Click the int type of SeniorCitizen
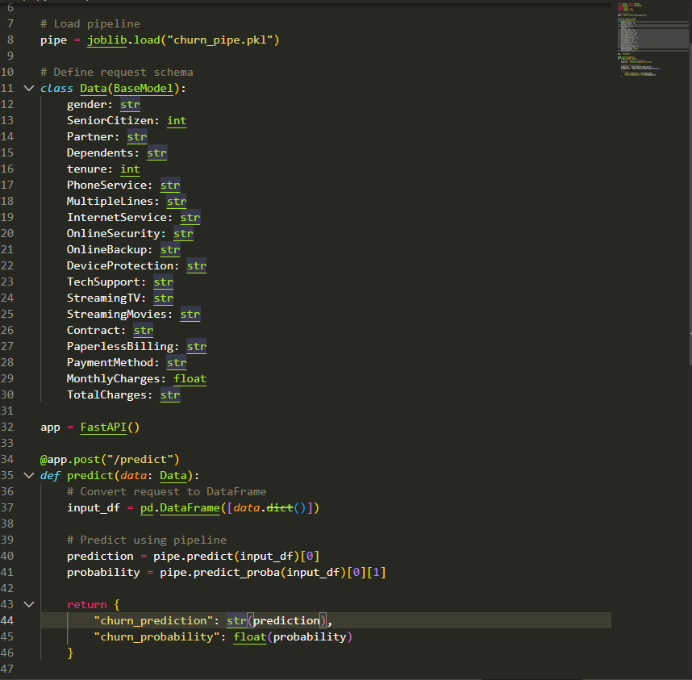This screenshot has width=692, height=680. (x=177, y=120)
